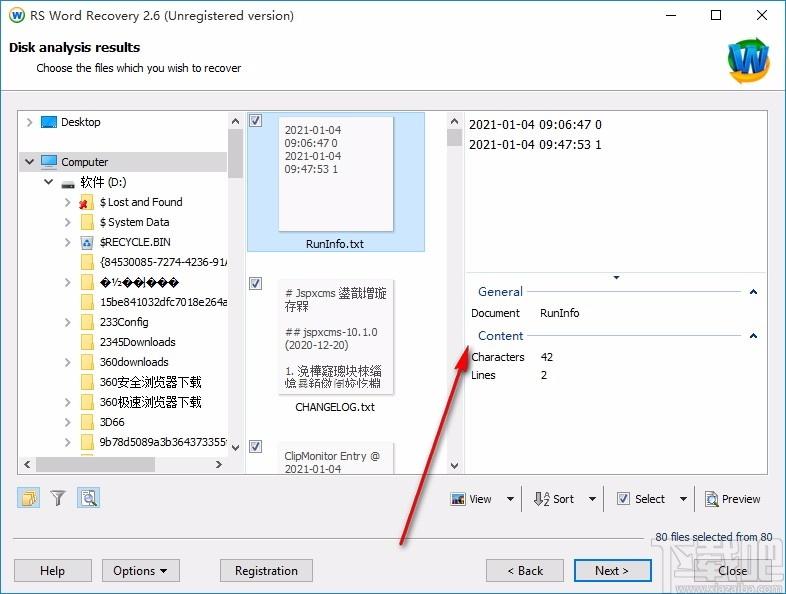Open the Sort dropdown arrow
786x594 pixels.
[592, 499]
